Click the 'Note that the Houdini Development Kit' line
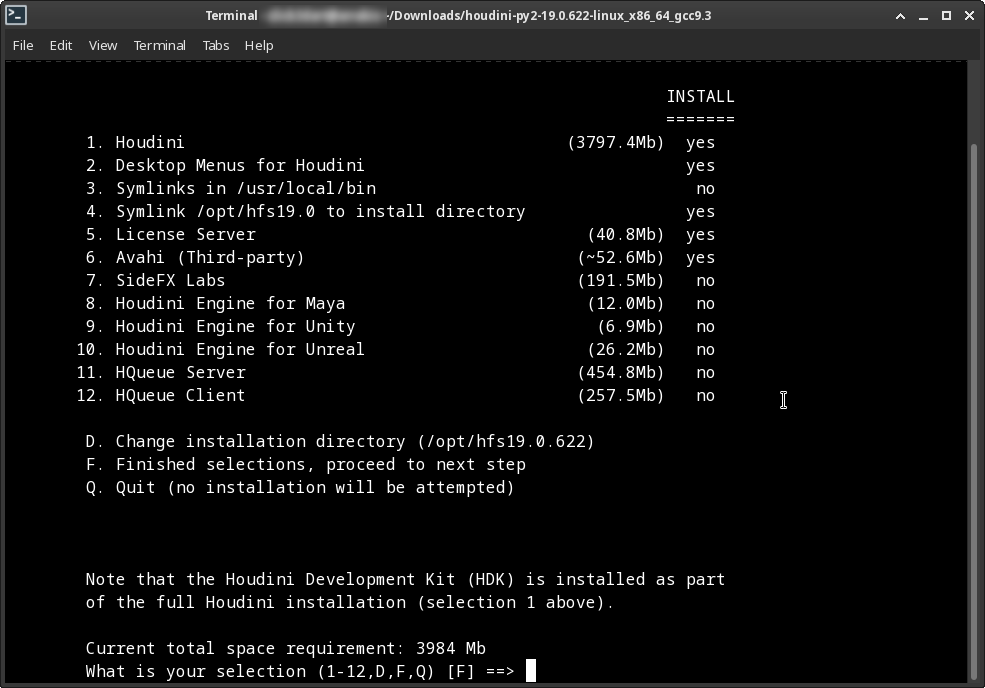 (405, 579)
